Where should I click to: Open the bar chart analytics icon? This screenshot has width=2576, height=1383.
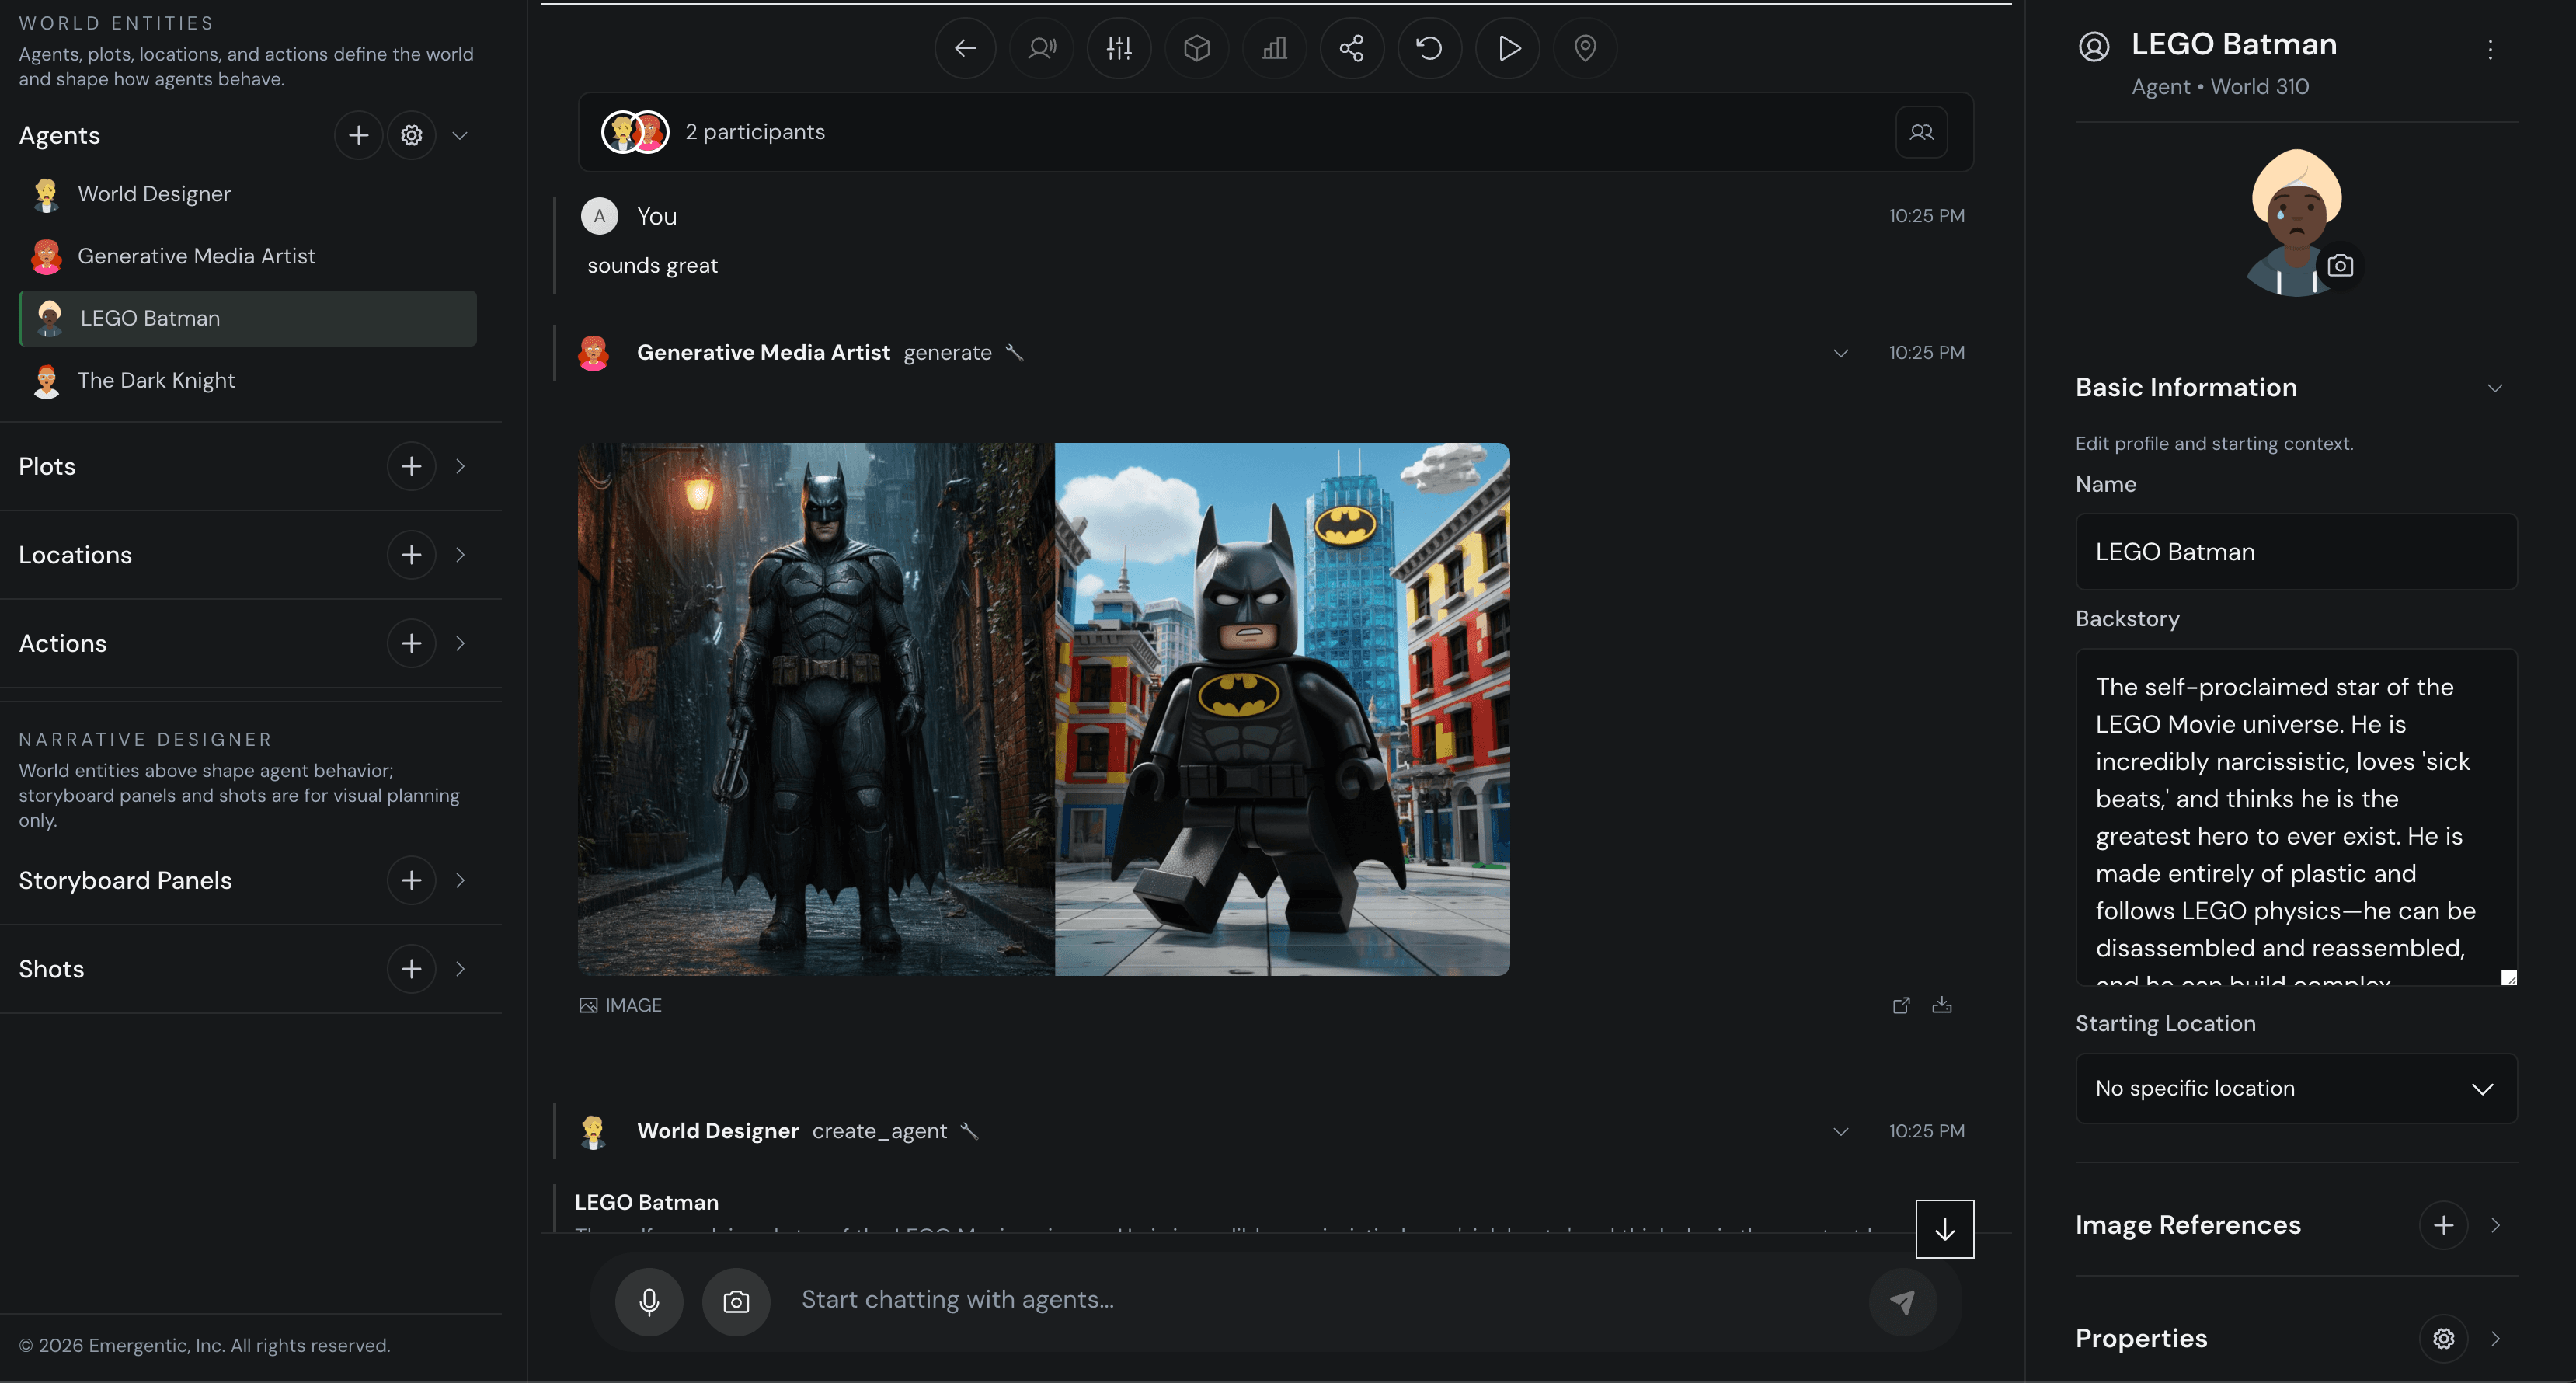[x=1274, y=48]
